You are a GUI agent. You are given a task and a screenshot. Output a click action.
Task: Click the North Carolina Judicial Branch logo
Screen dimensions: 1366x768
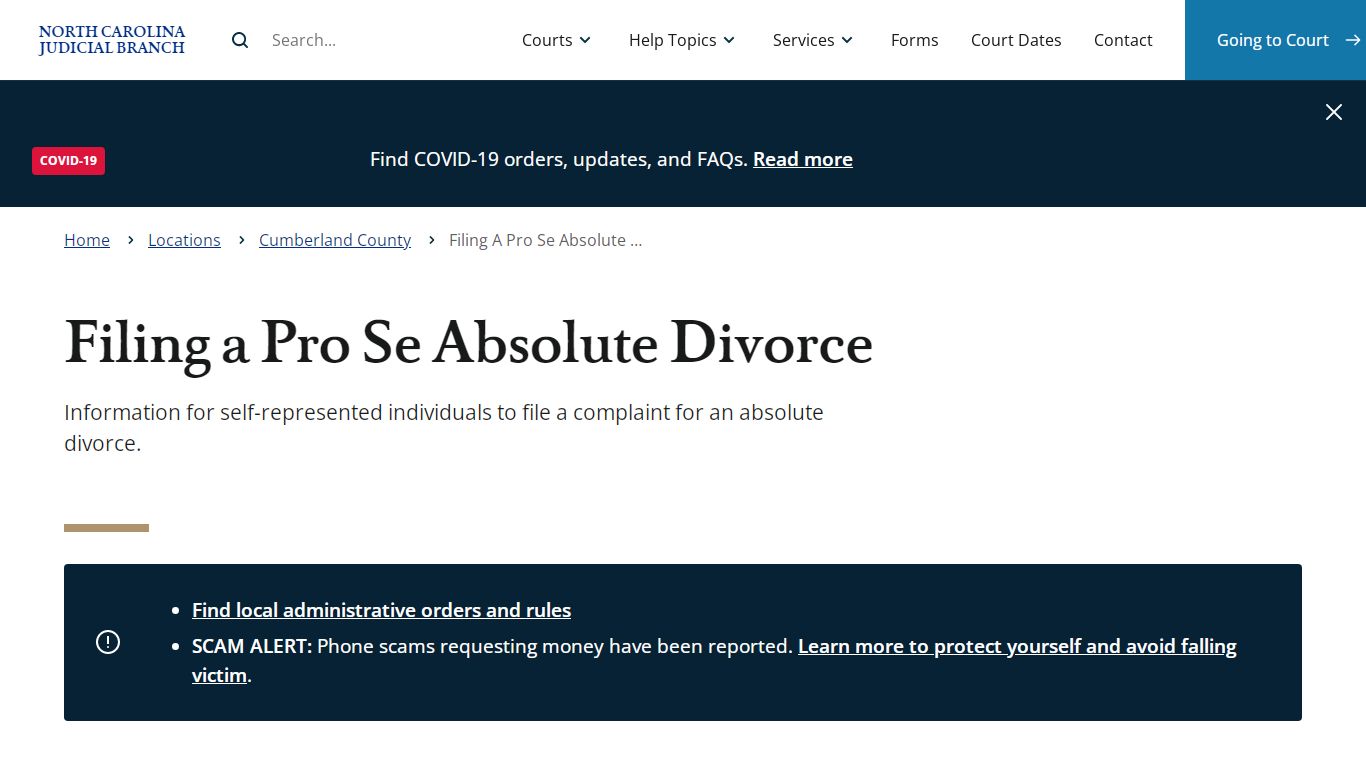[x=112, y=40]
